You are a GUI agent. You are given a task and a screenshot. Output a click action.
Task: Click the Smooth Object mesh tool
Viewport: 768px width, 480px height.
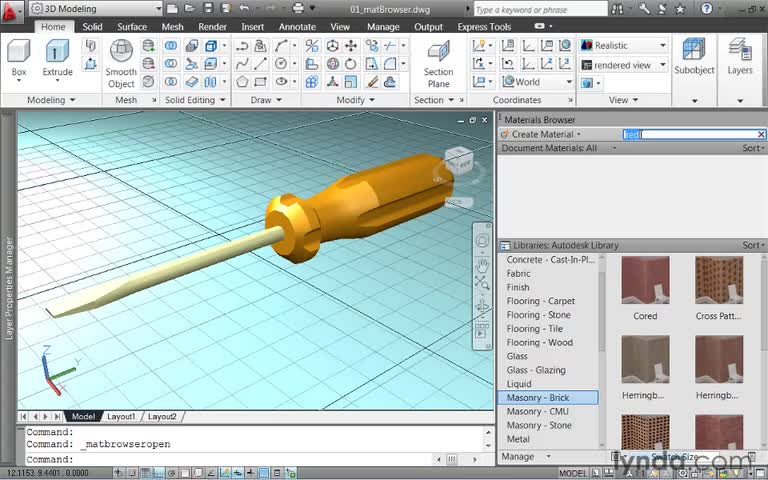[x=121, y=64]
